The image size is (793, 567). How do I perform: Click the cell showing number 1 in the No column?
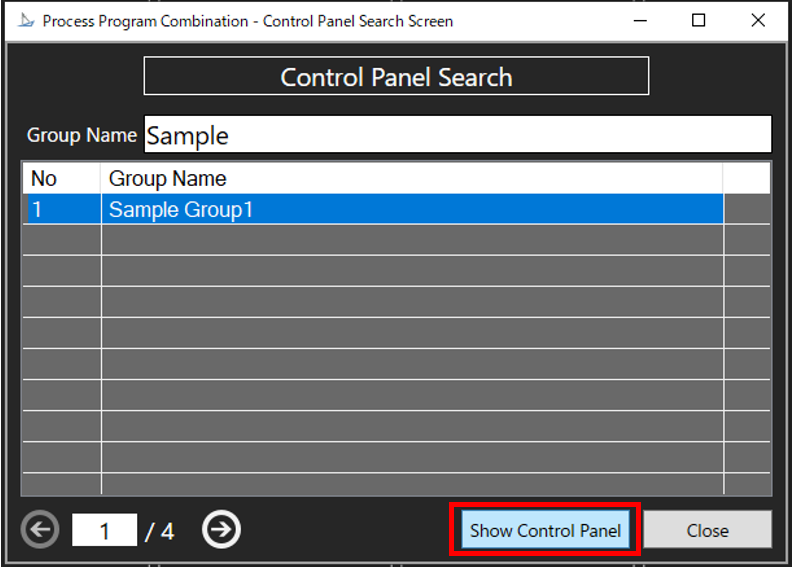coord(61,210)
